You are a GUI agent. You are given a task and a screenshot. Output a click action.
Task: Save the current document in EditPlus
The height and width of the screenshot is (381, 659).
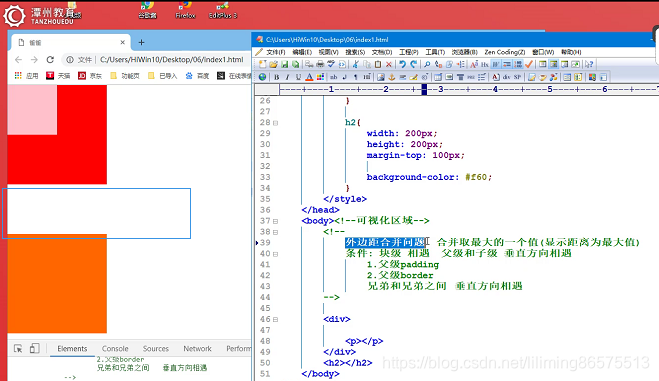pyautogui.click(x=285, y=64)
